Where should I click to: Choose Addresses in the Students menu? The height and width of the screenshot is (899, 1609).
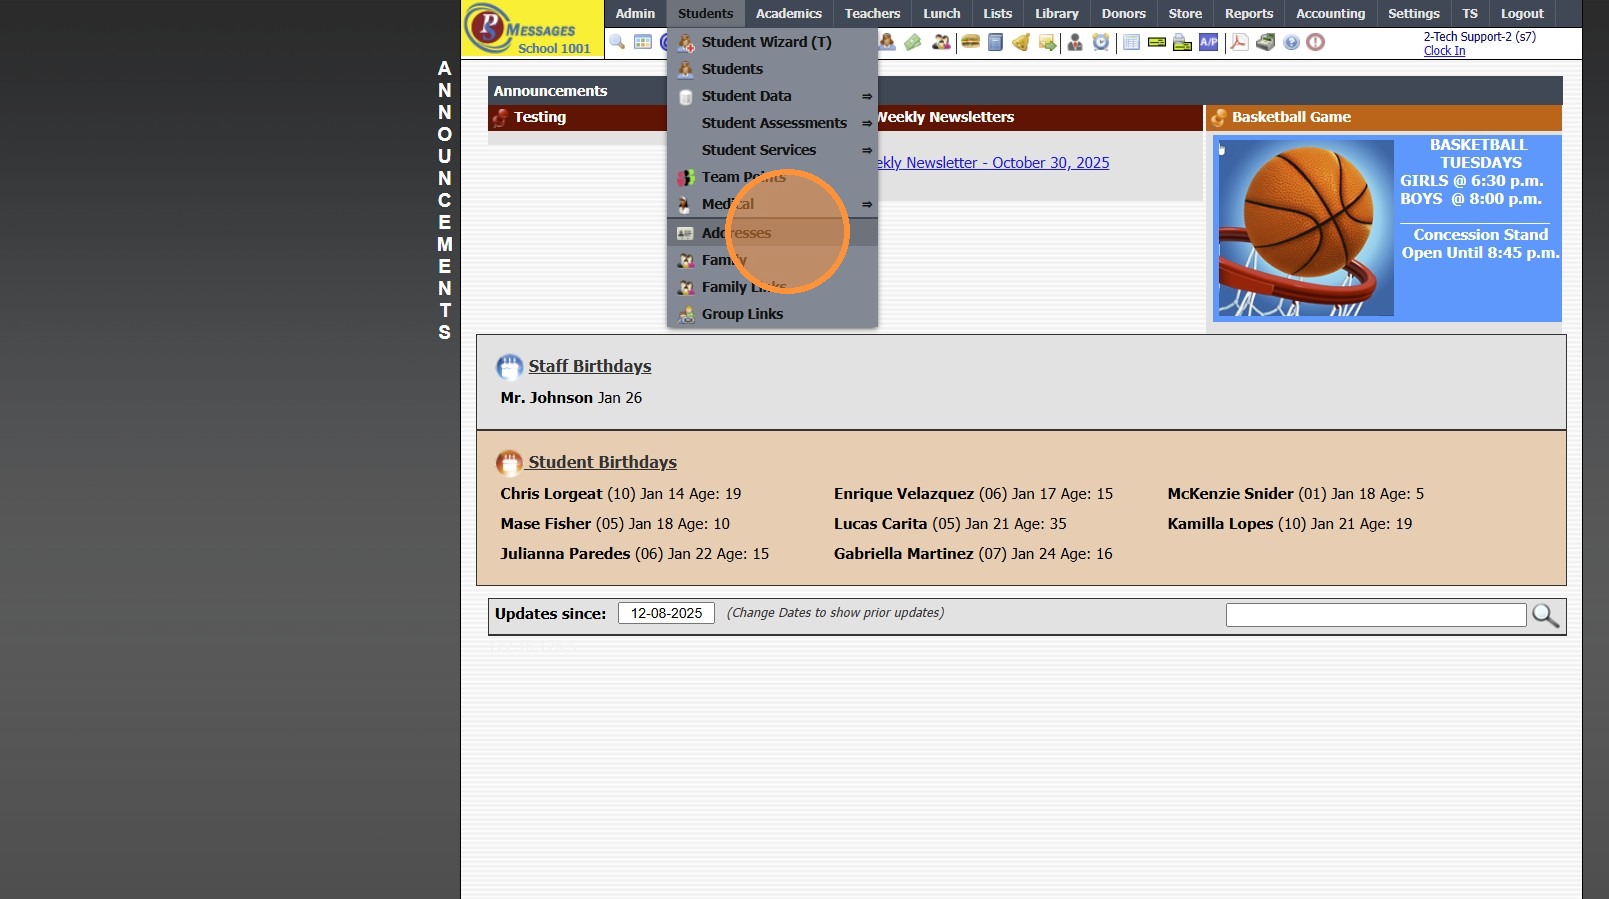[772, 233]
